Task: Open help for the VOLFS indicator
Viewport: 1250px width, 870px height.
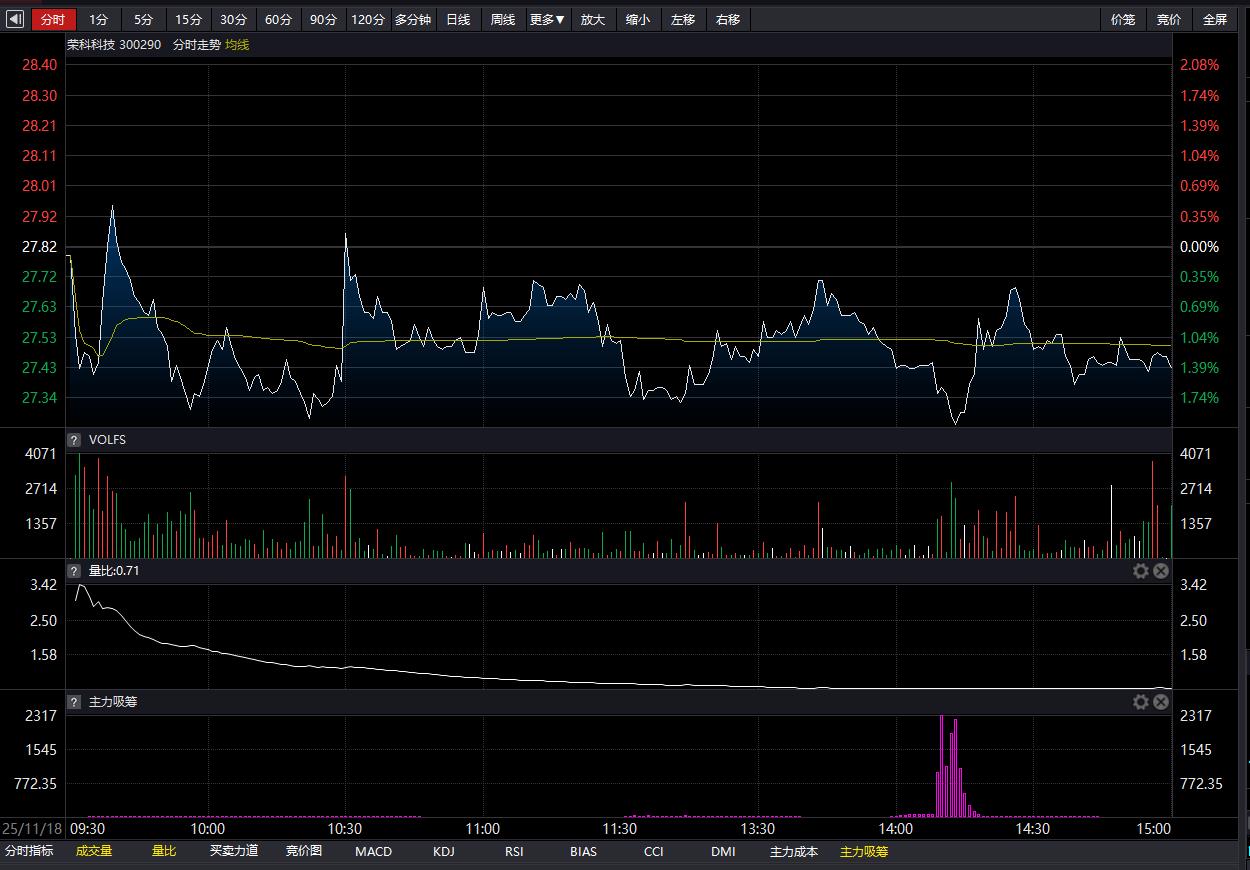Action: click(x=74, y=440)
